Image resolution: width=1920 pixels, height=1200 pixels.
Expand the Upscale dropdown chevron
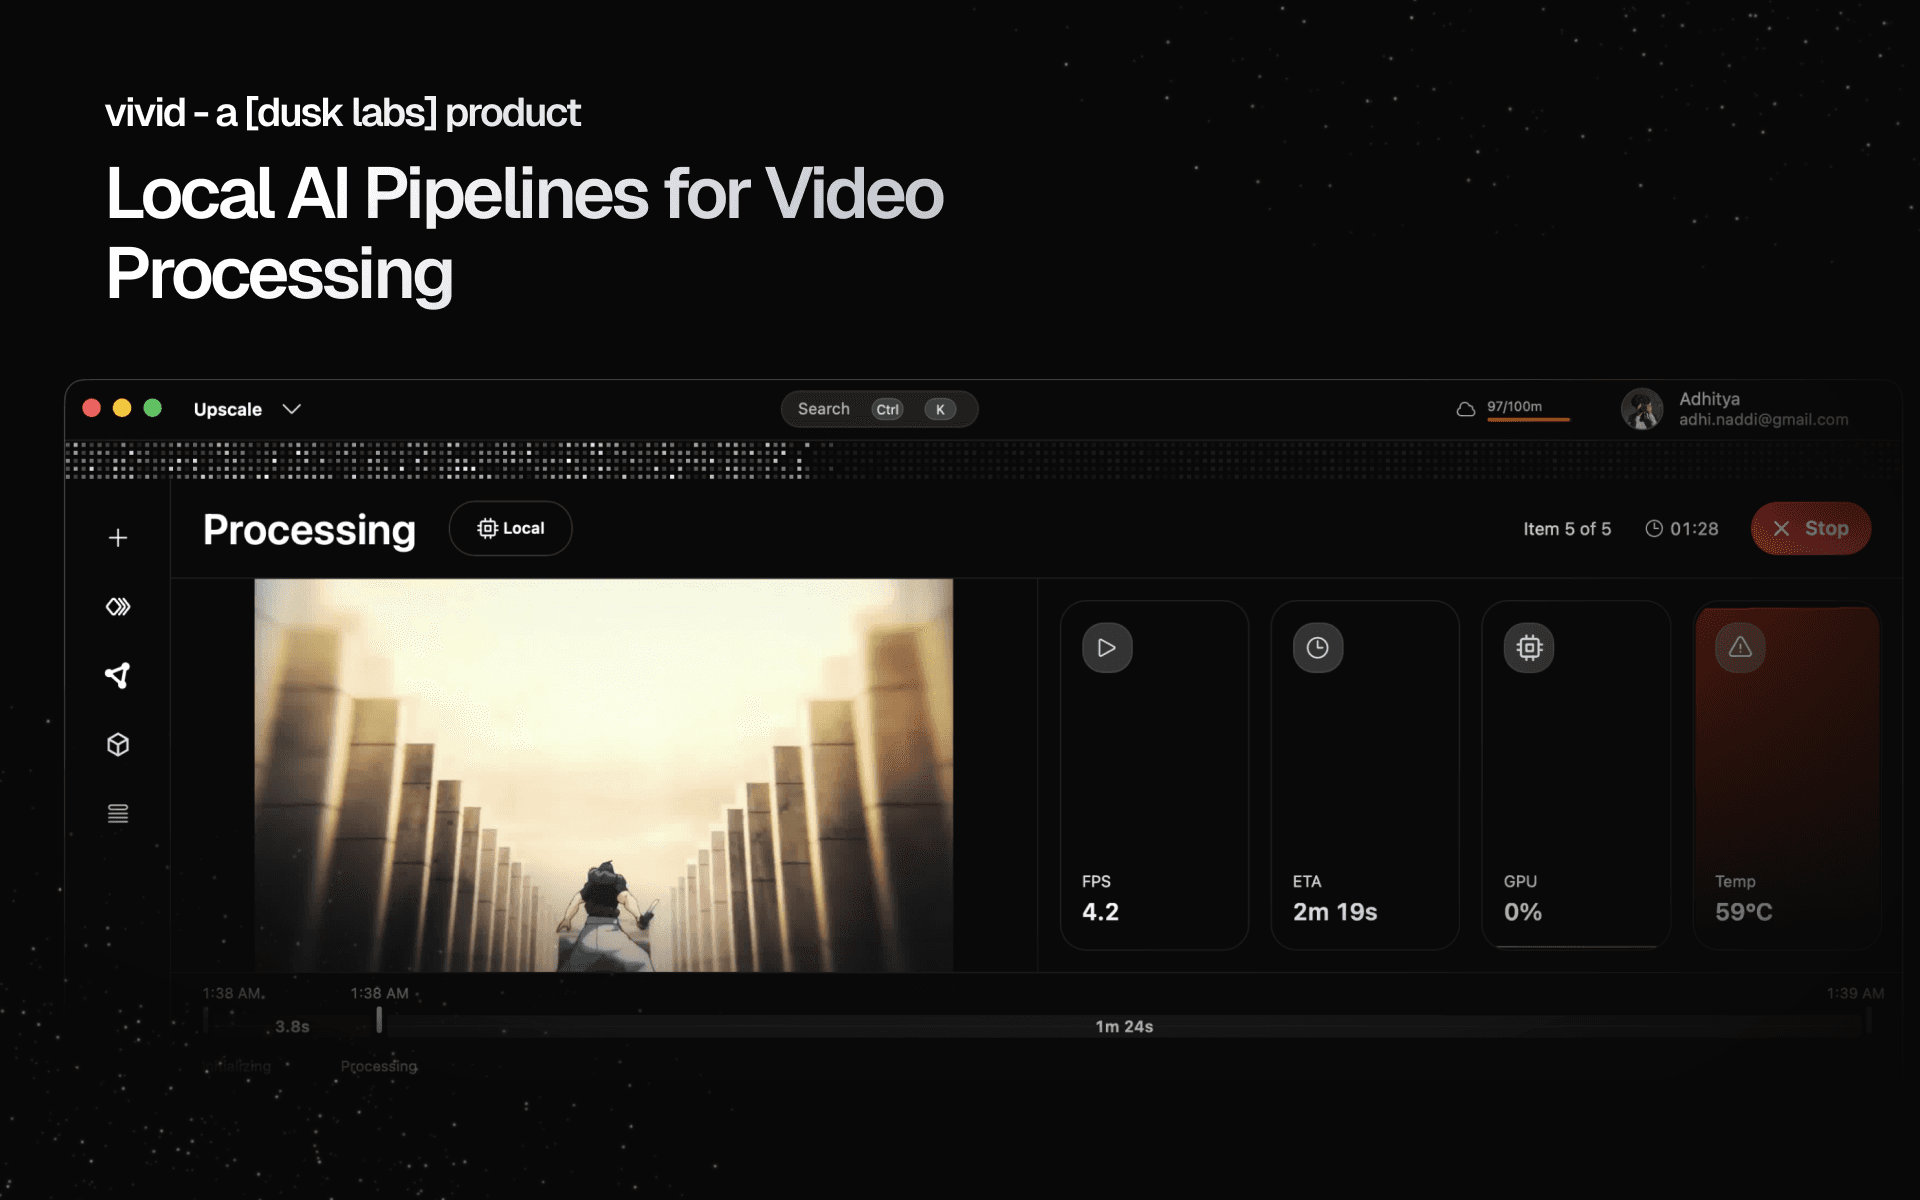coord(292,409)
